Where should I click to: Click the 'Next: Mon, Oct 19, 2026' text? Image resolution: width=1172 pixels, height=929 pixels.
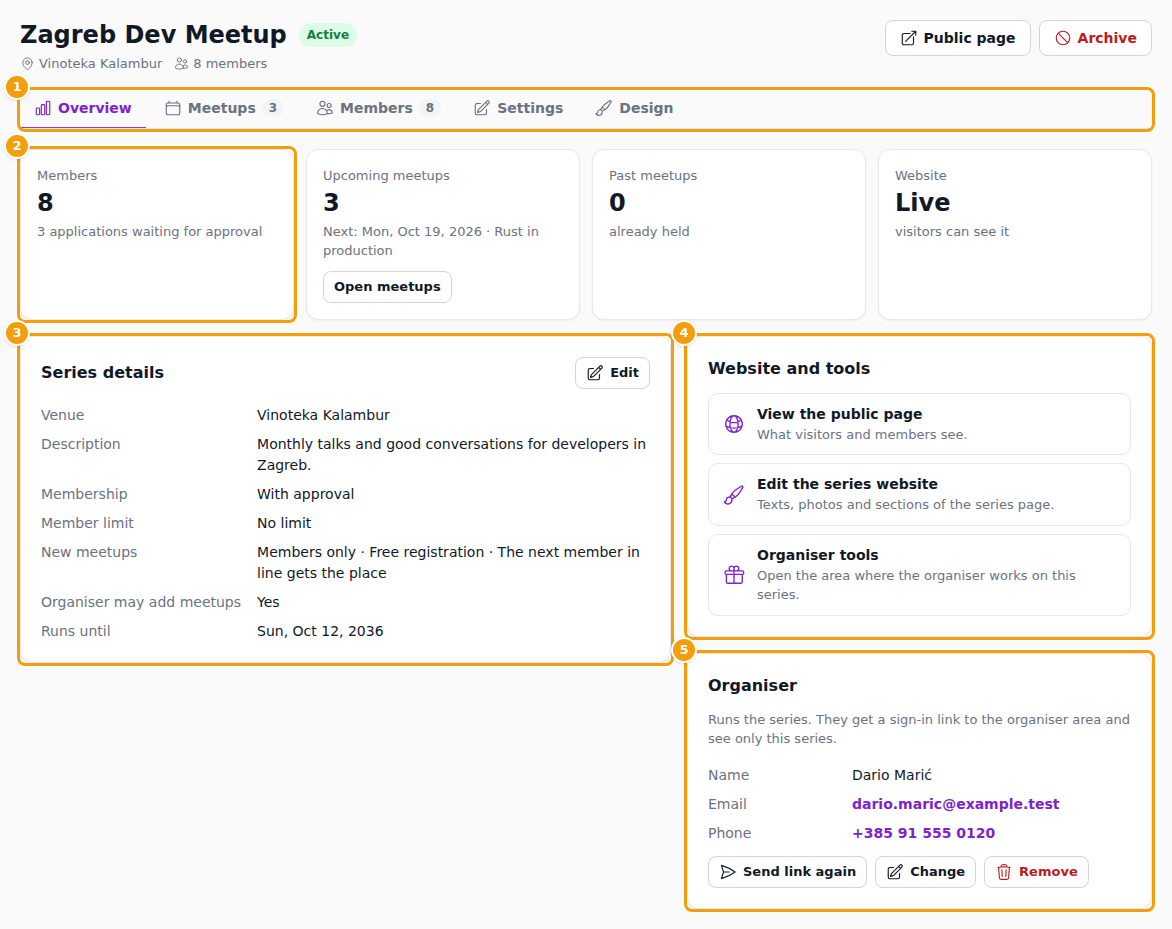pos(402,232)
